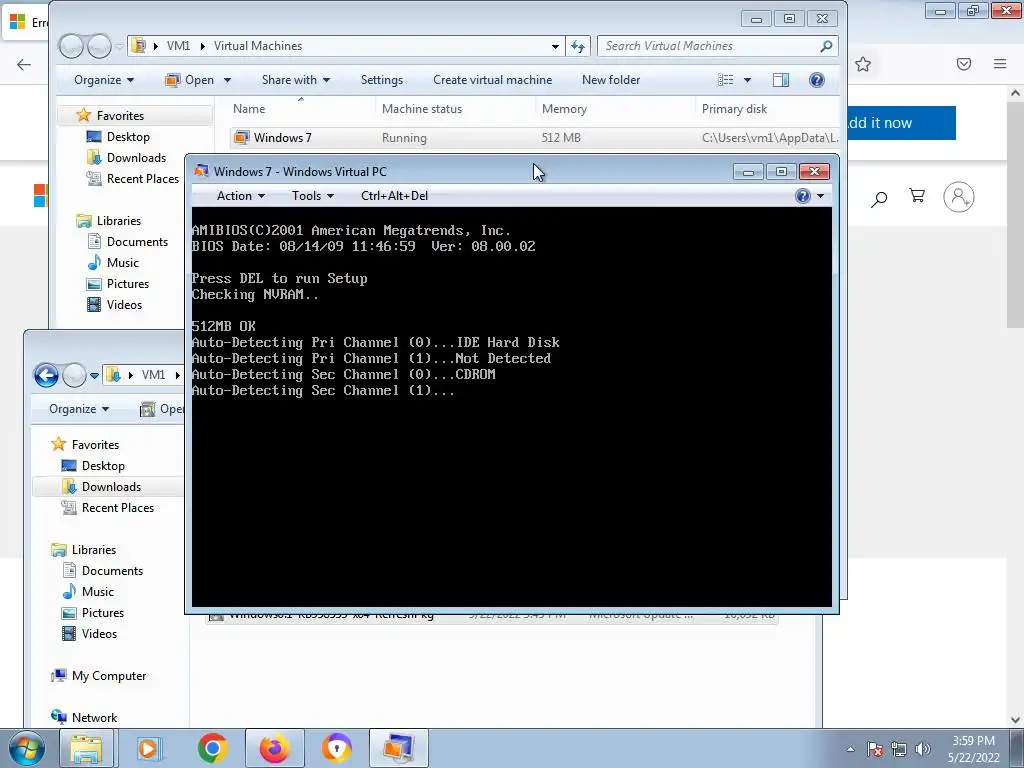The image size is (1024, 768).
Task: Send Ctrl+Alt+Del to the virtual machine
Action: 394,196
